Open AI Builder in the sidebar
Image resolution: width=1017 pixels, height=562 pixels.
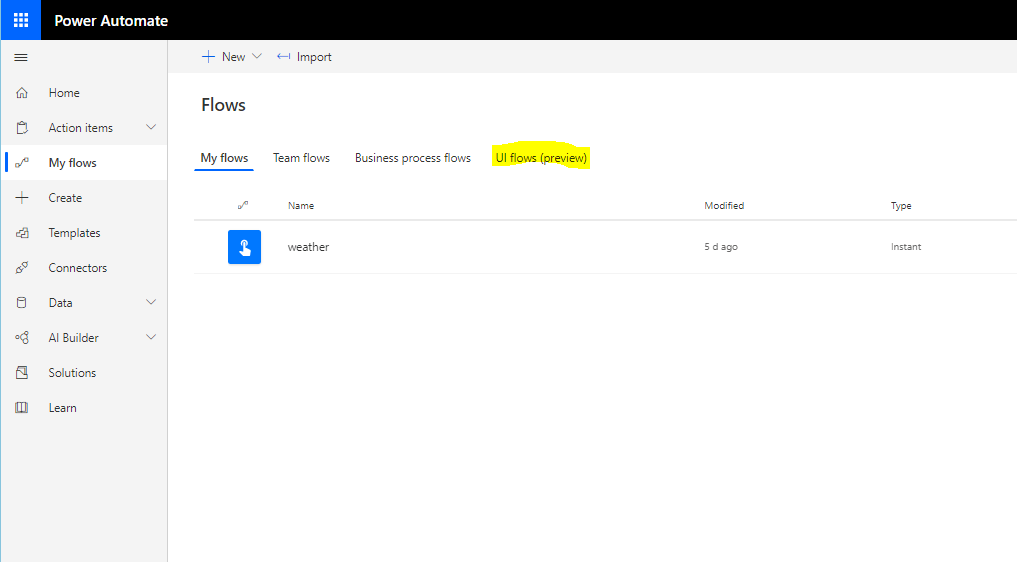tap(74, 338)
